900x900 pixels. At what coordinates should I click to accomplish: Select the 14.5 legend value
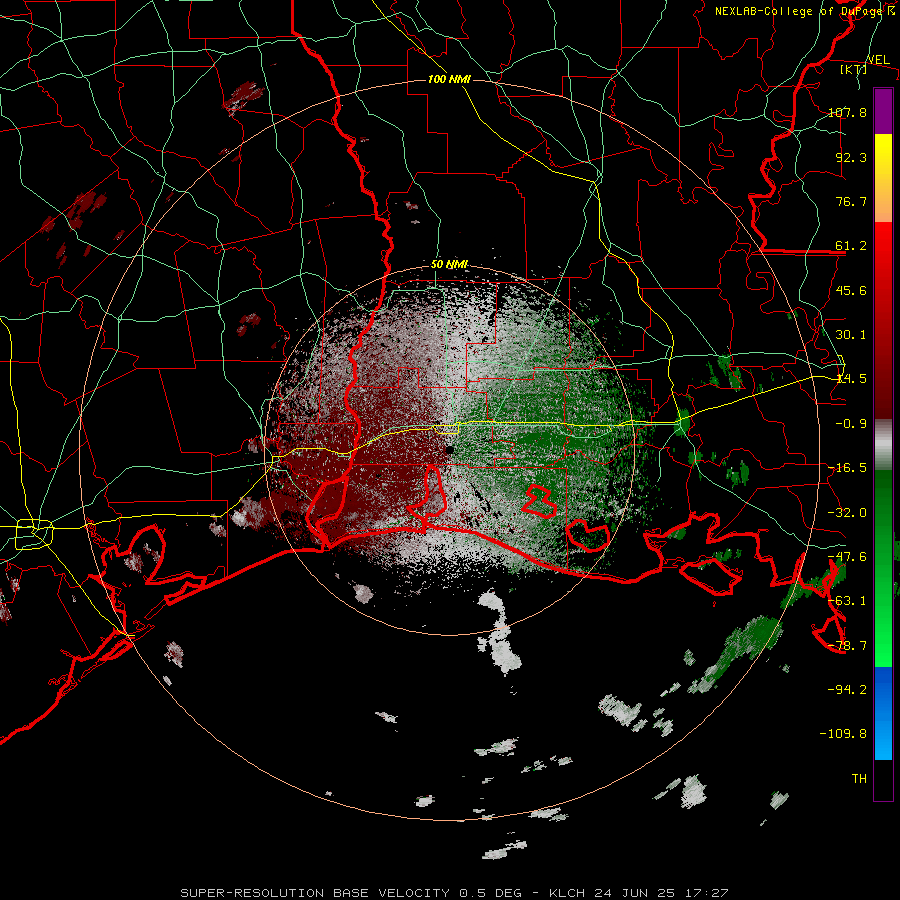(x=851, y=379)
